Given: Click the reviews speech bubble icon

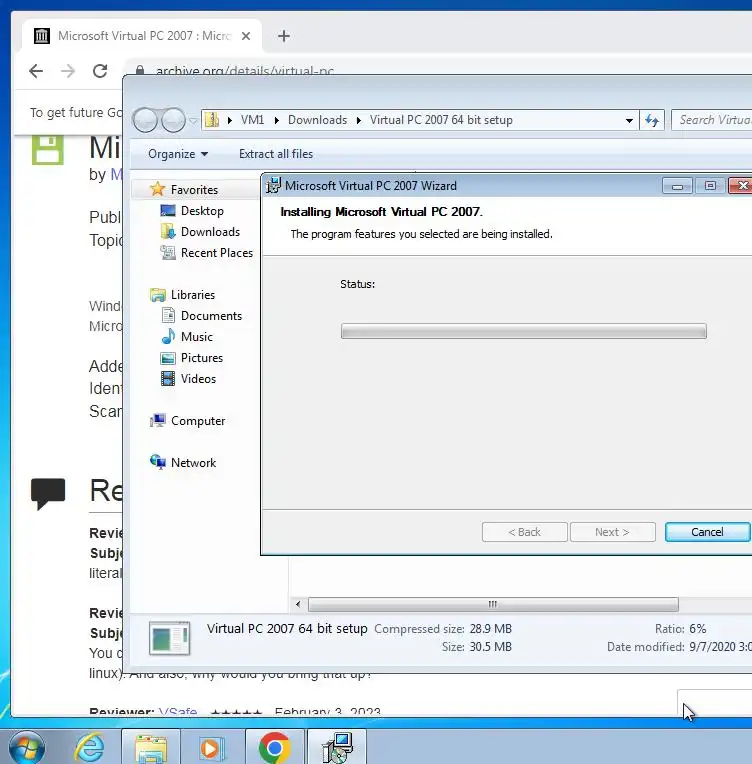Looking at the screenshot, I should pos(48,493).
